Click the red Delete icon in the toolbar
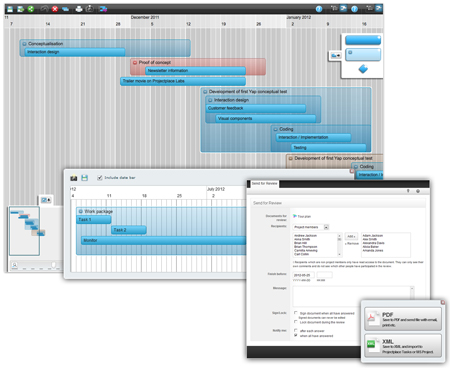This screenshot has width=450, height=368. 55,9
